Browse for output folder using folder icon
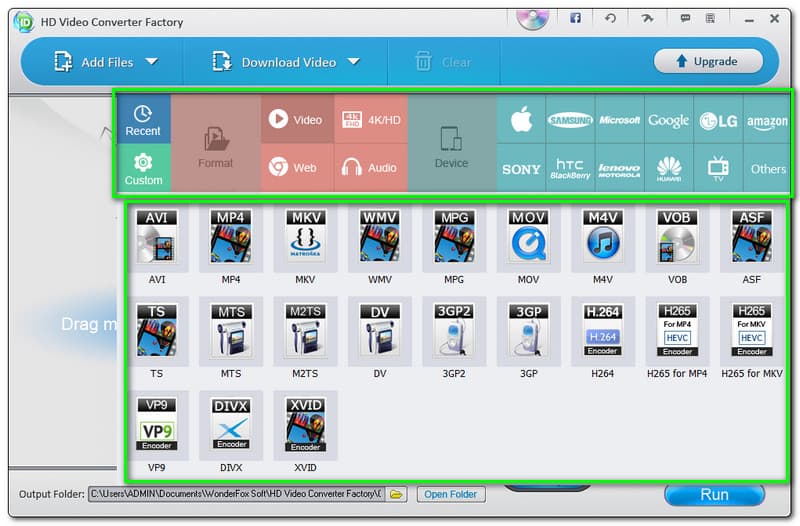 (397, 494)
